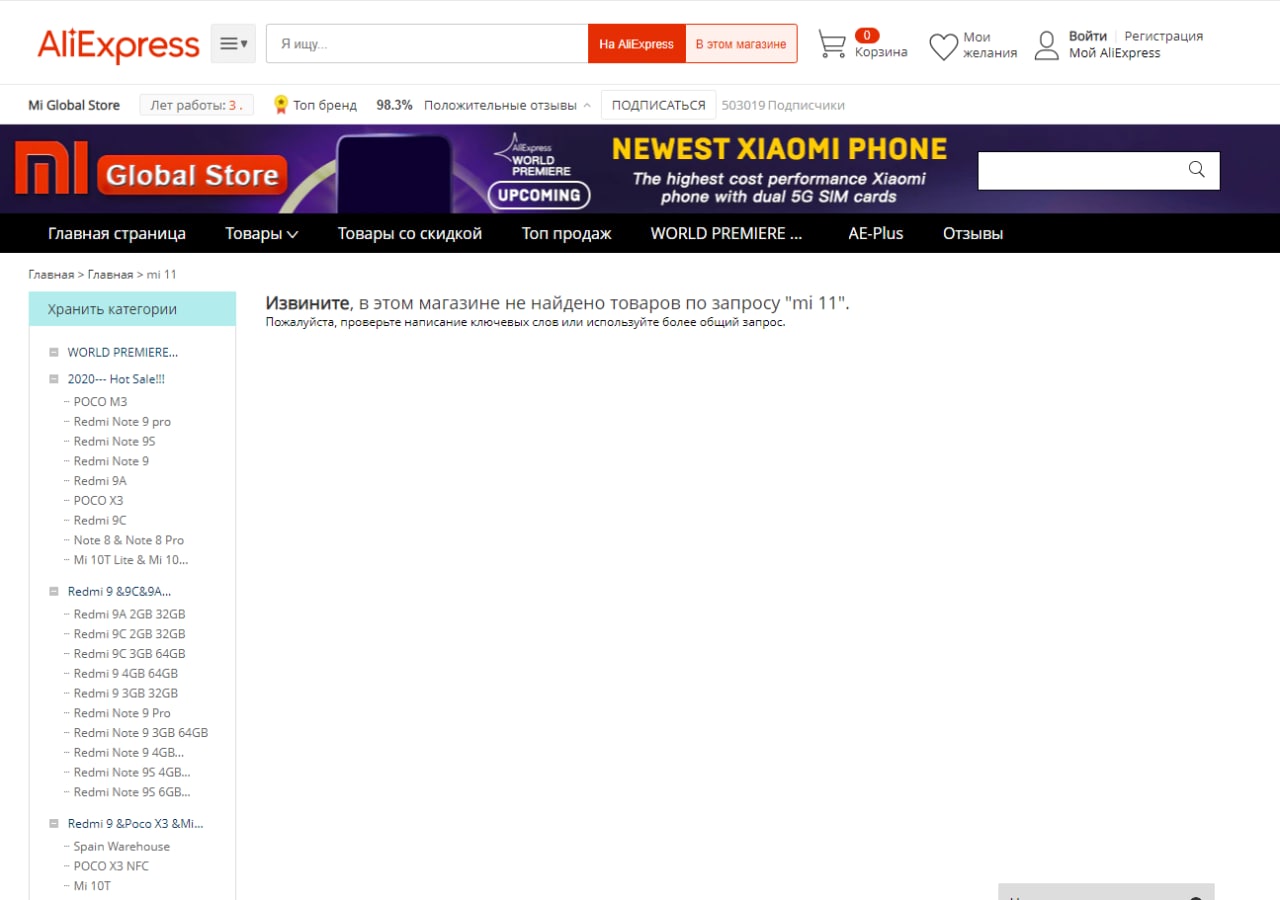Click the first 'Главная' breadcrumb
1280x900 pixels.
pyautogui.click(x=51, y=274)
